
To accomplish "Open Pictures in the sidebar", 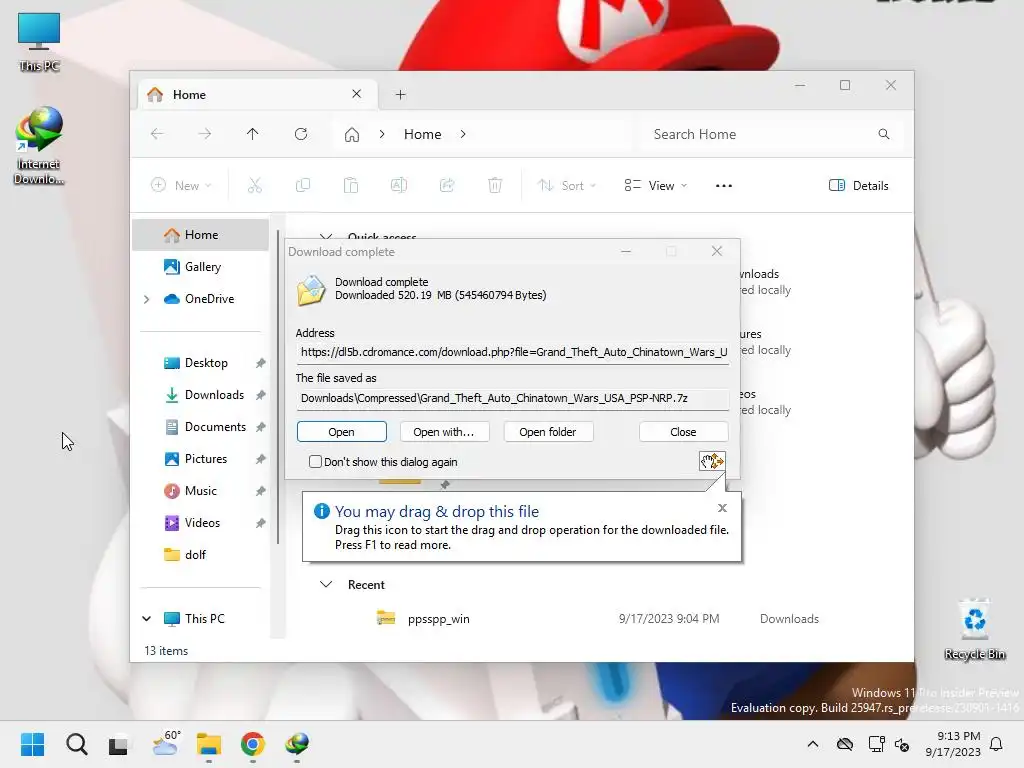I will click(206, 459).
